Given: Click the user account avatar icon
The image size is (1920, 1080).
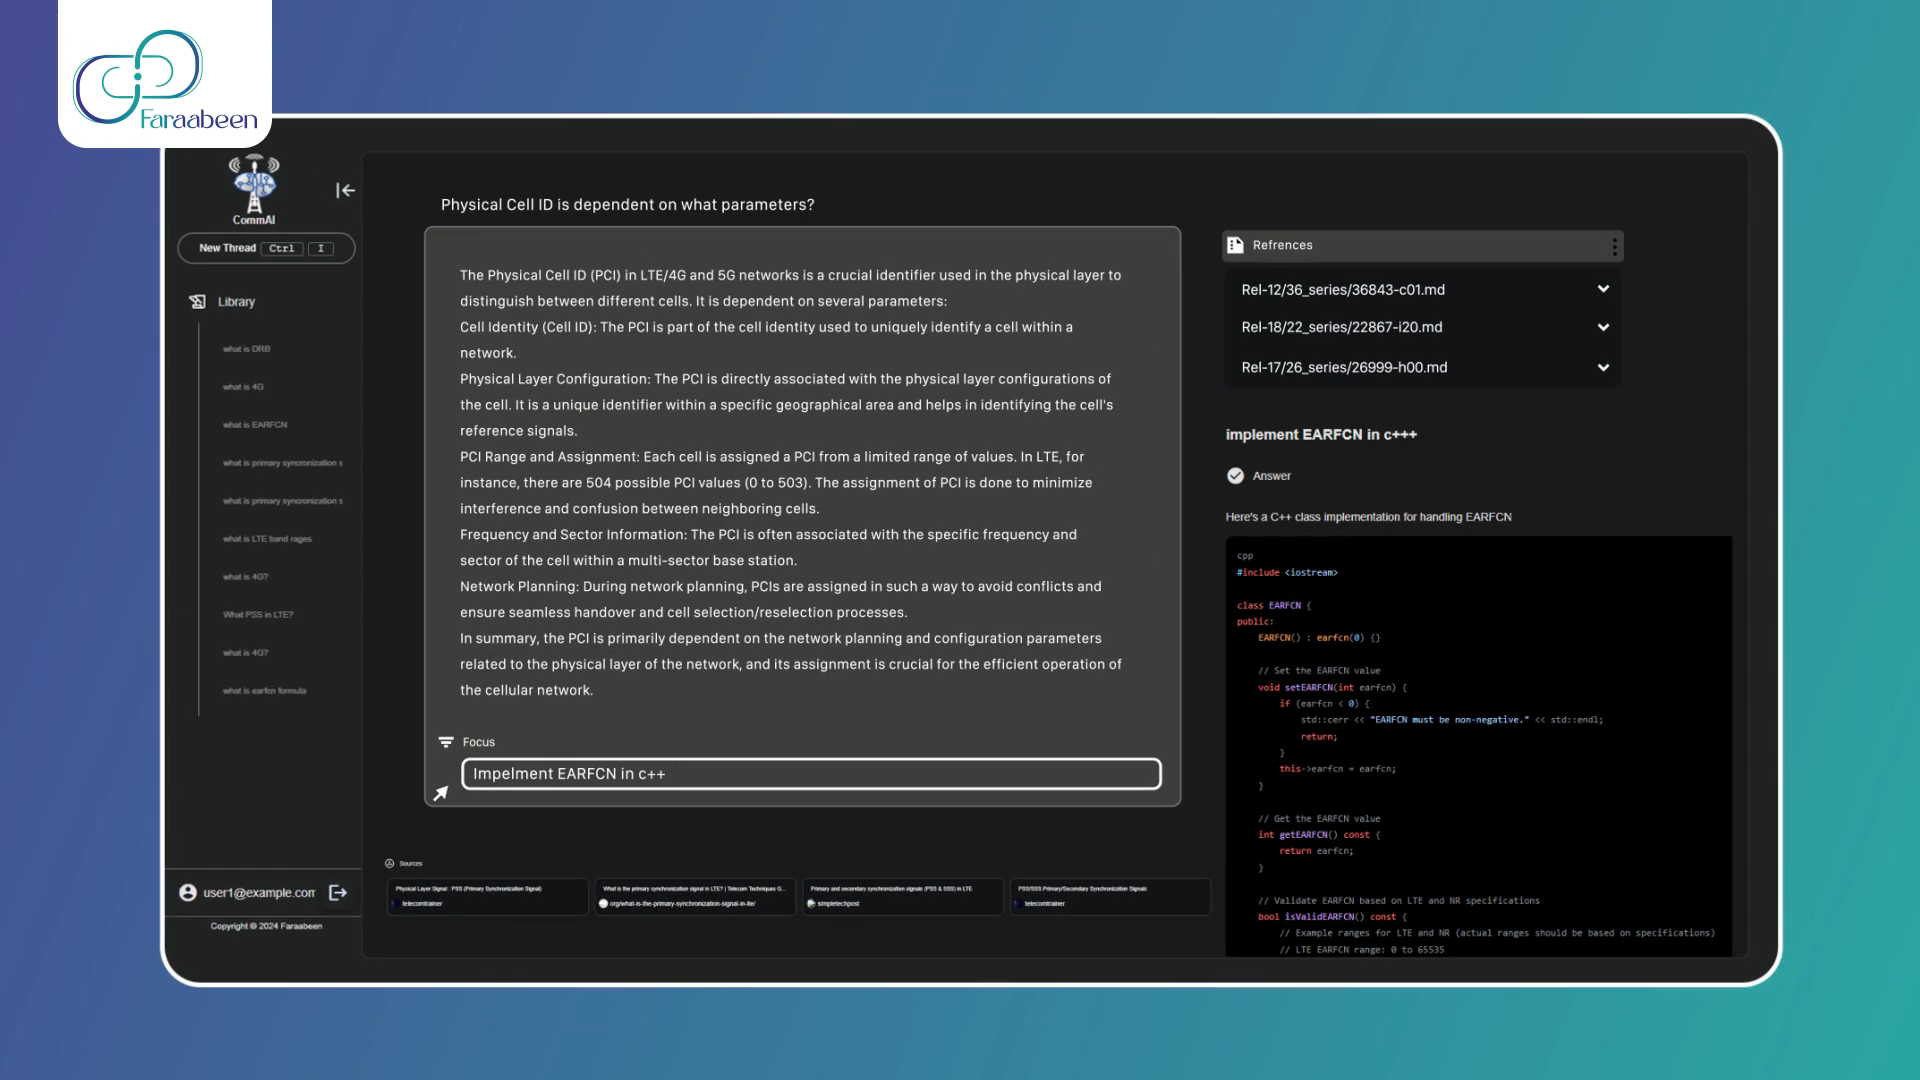Looking at the screenshot, I should pos(188,893).
